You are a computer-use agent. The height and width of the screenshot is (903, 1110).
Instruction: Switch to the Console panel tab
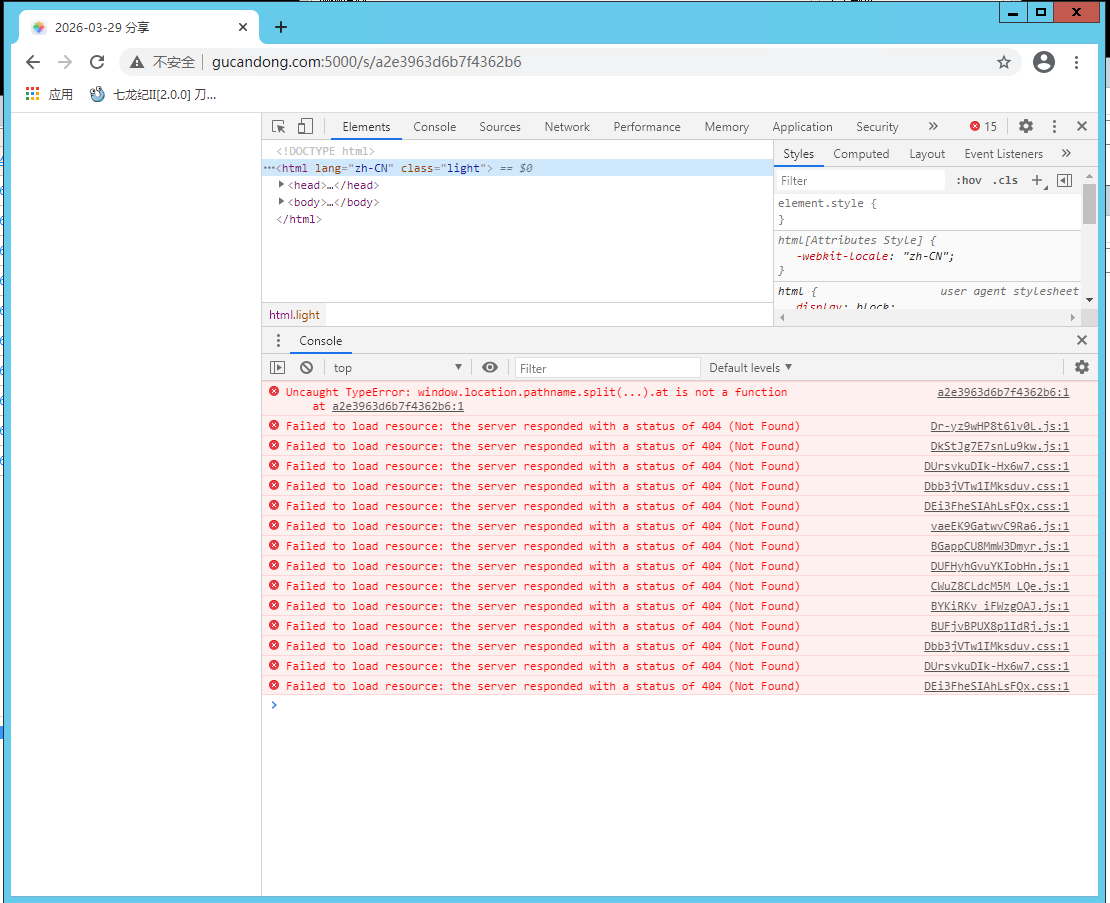(435, 127)
